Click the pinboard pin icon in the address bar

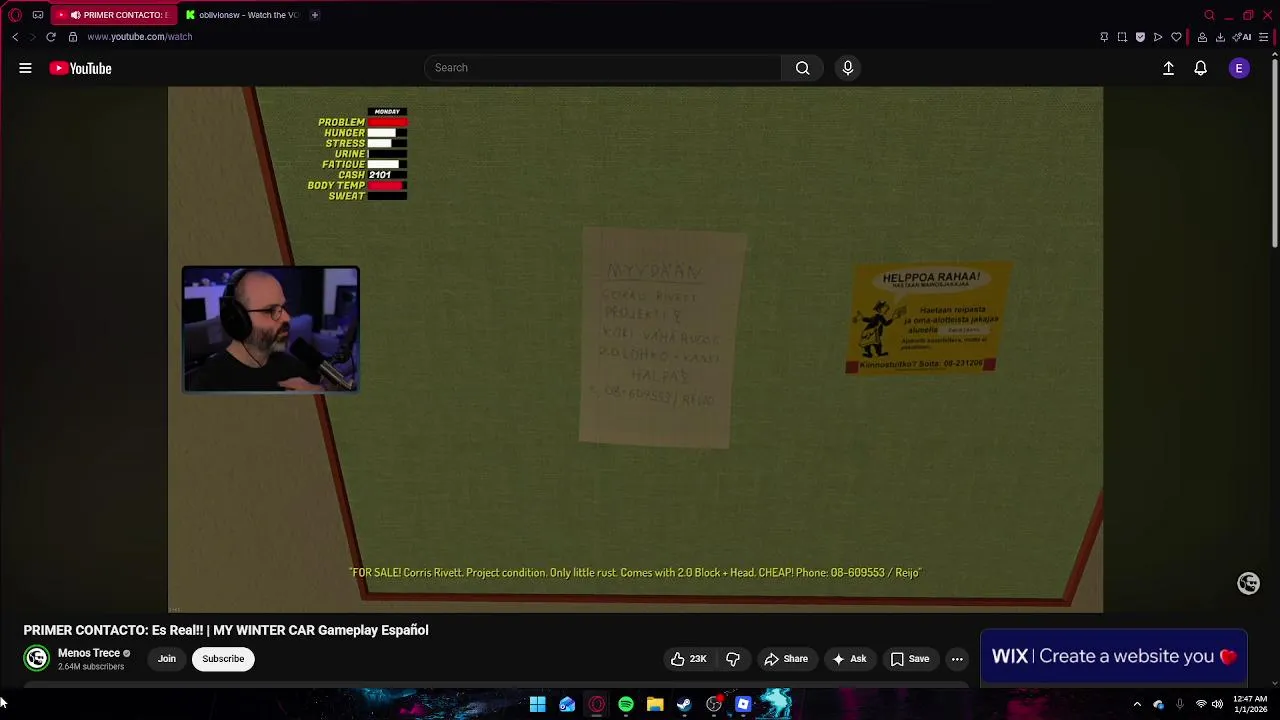point(1104,37)
